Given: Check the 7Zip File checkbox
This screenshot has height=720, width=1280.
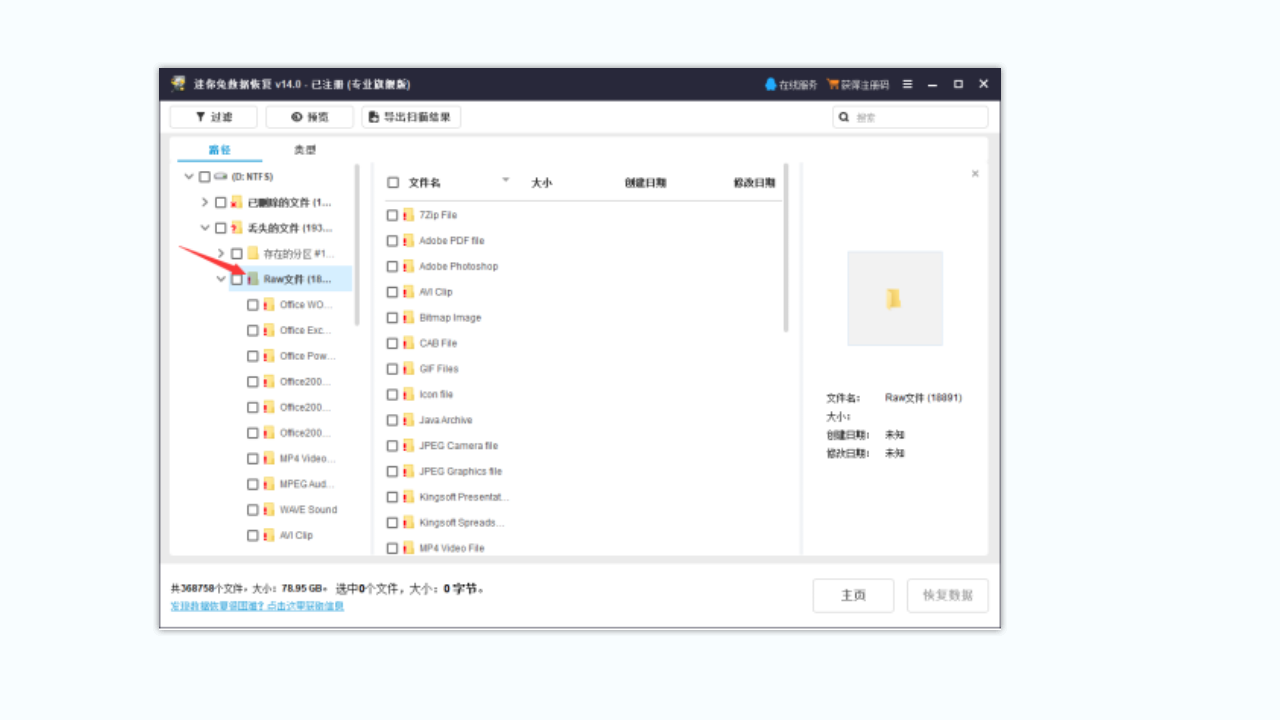Looking at the screenshot, I should [x=392, y=214].
